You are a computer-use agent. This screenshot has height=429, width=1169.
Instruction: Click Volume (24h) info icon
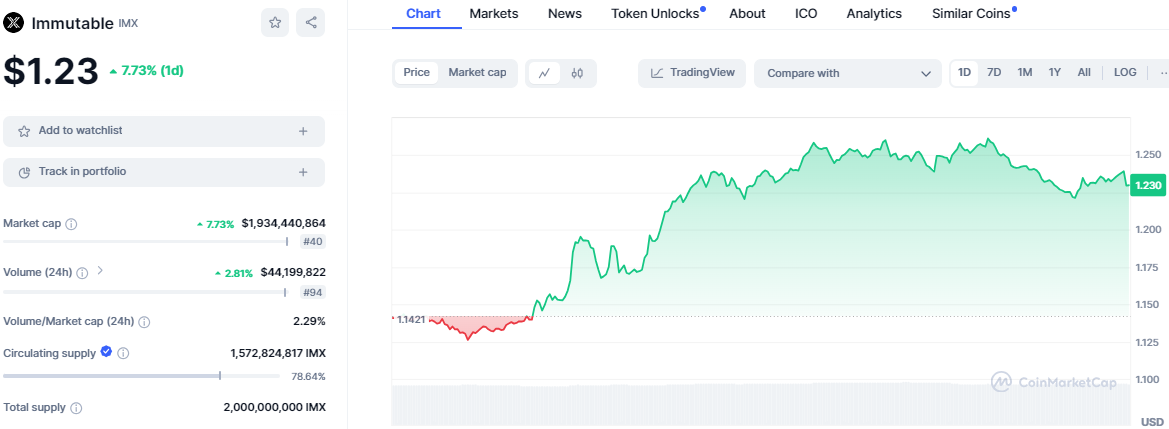83,272
